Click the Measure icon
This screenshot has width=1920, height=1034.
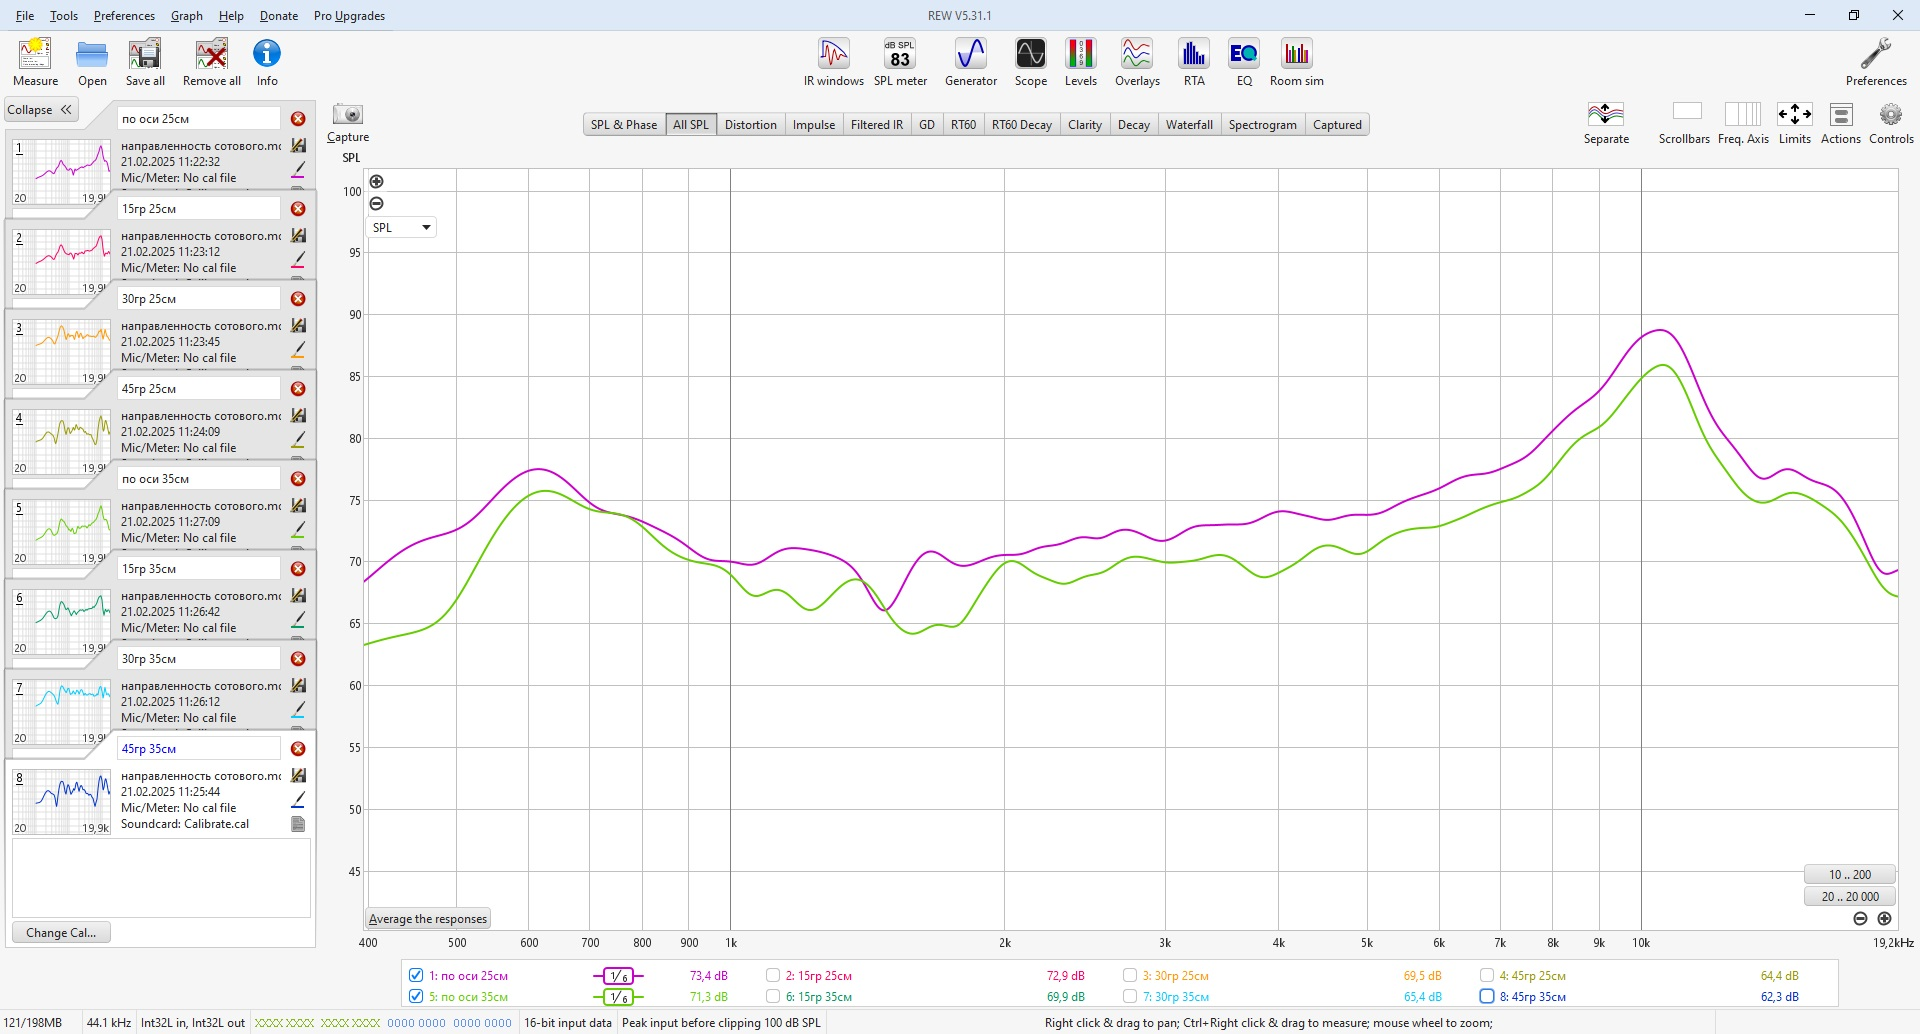35,62
